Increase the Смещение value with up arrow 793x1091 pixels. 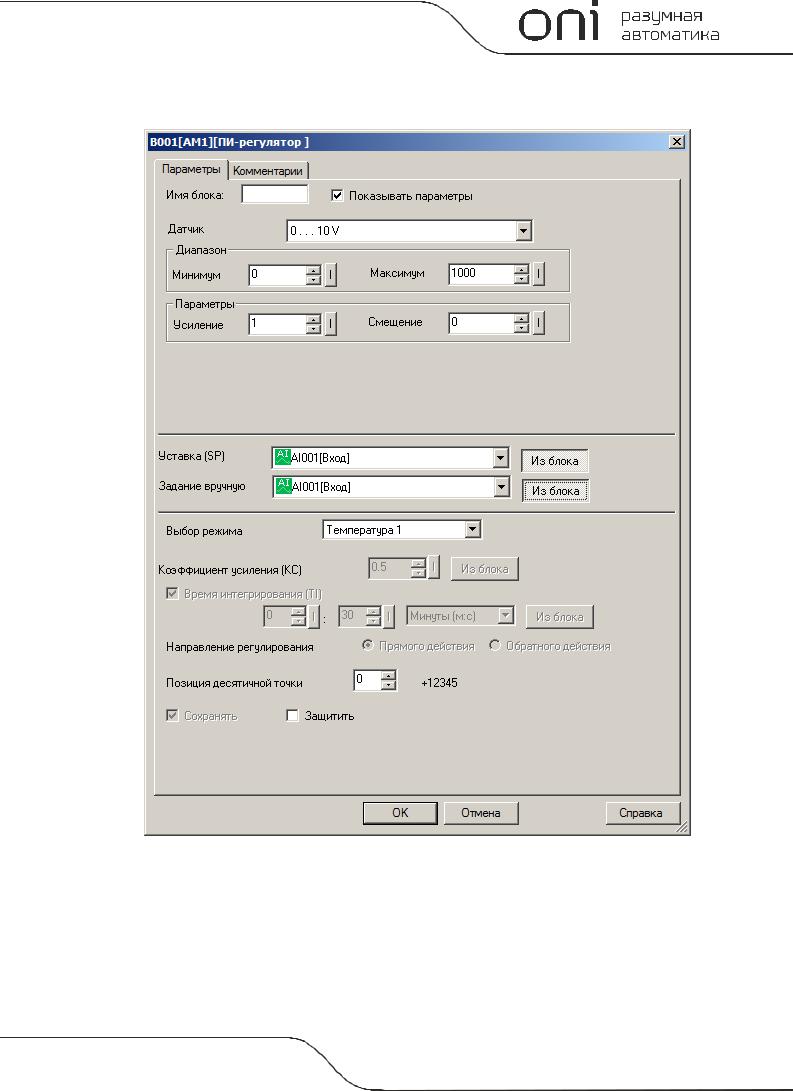pyautogui.click(x=522, y=318)
